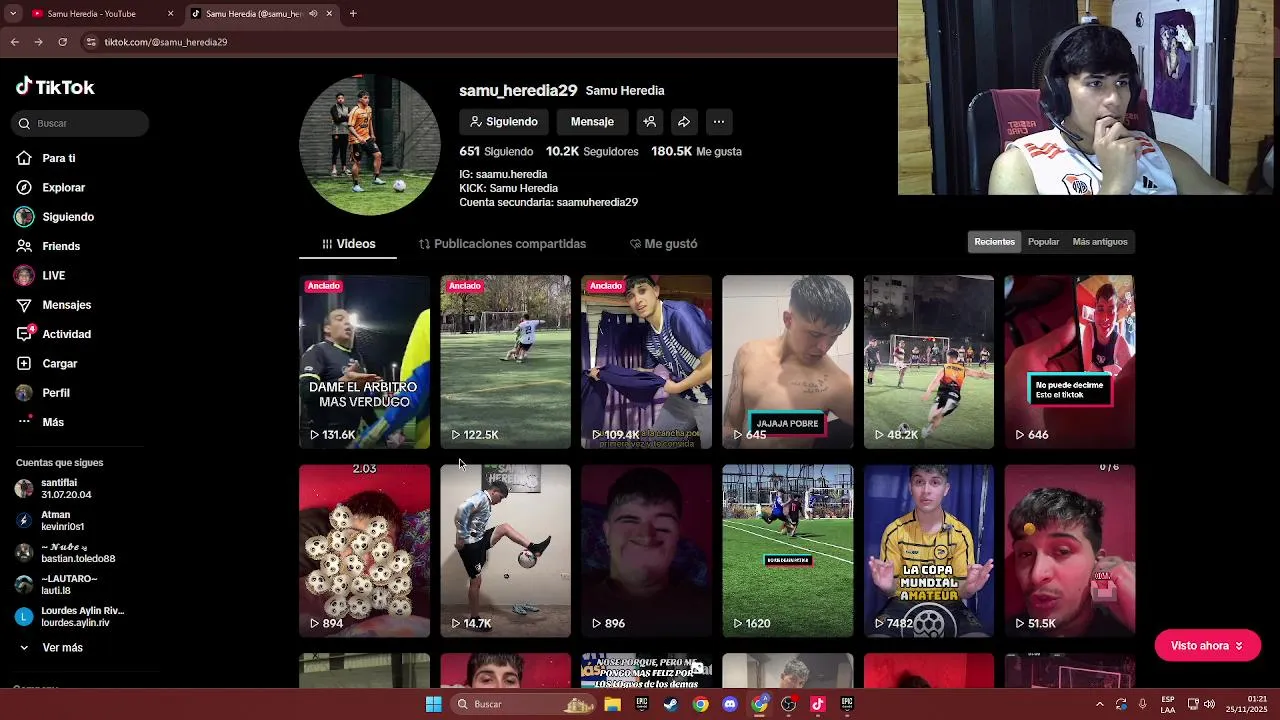
Task: Open the video with 48.2K views
Action: pyautogui.click(x=929, y=361)
